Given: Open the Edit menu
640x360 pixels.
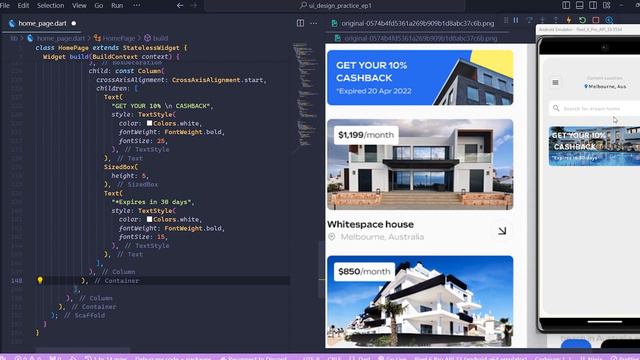Looking at the screenshot, I should 23,5.
